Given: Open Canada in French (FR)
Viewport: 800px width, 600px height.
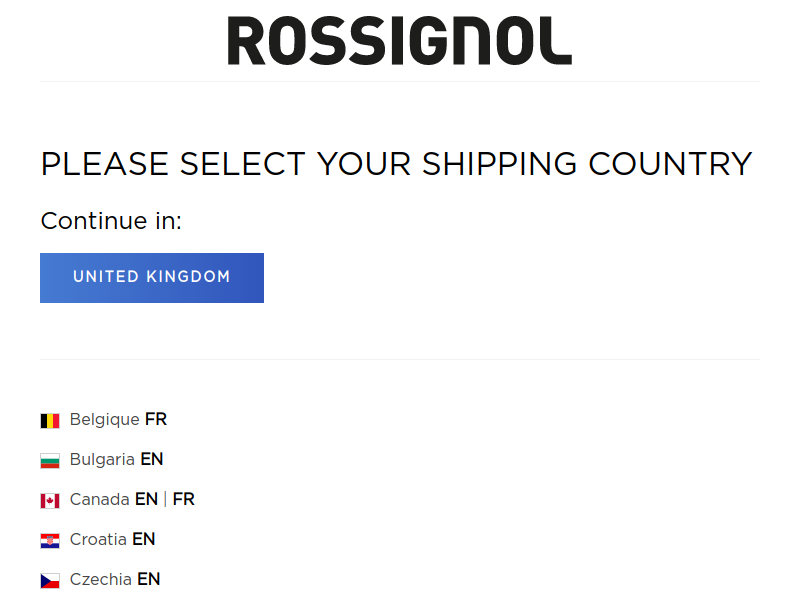Looking at the screenshot, I should pyautogui.click(x=184, y=499).
